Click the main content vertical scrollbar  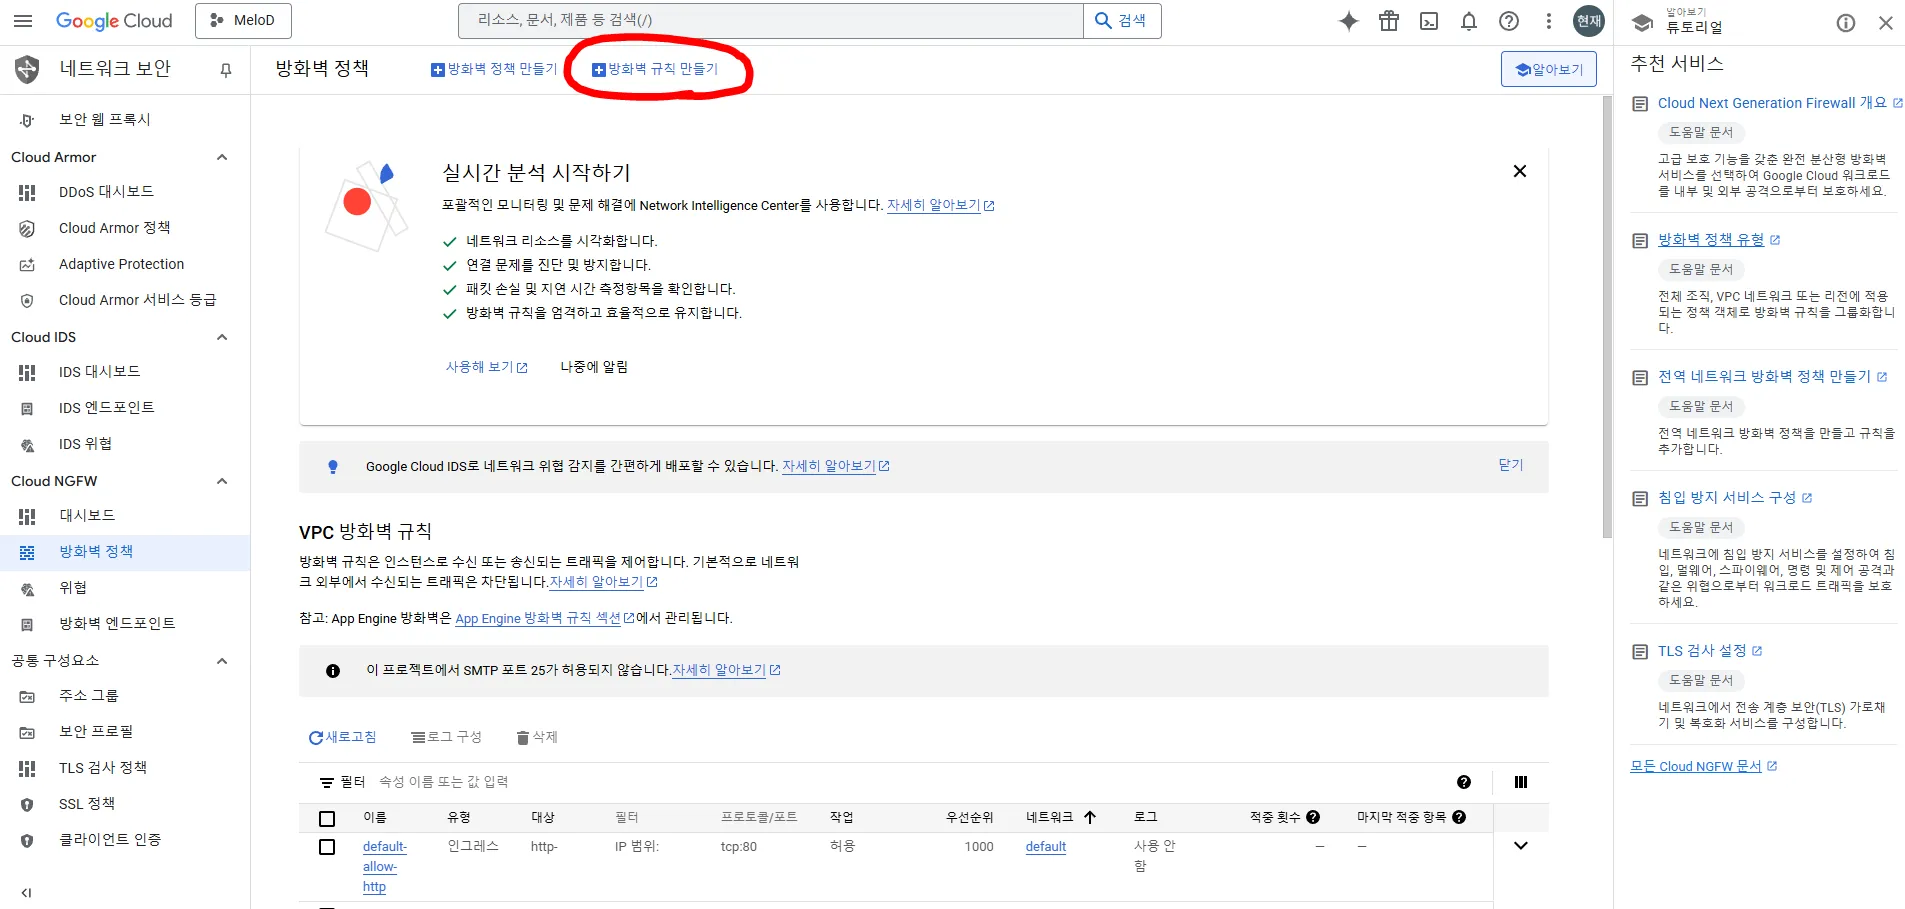pyautogui.click(x=1606, y=318)
